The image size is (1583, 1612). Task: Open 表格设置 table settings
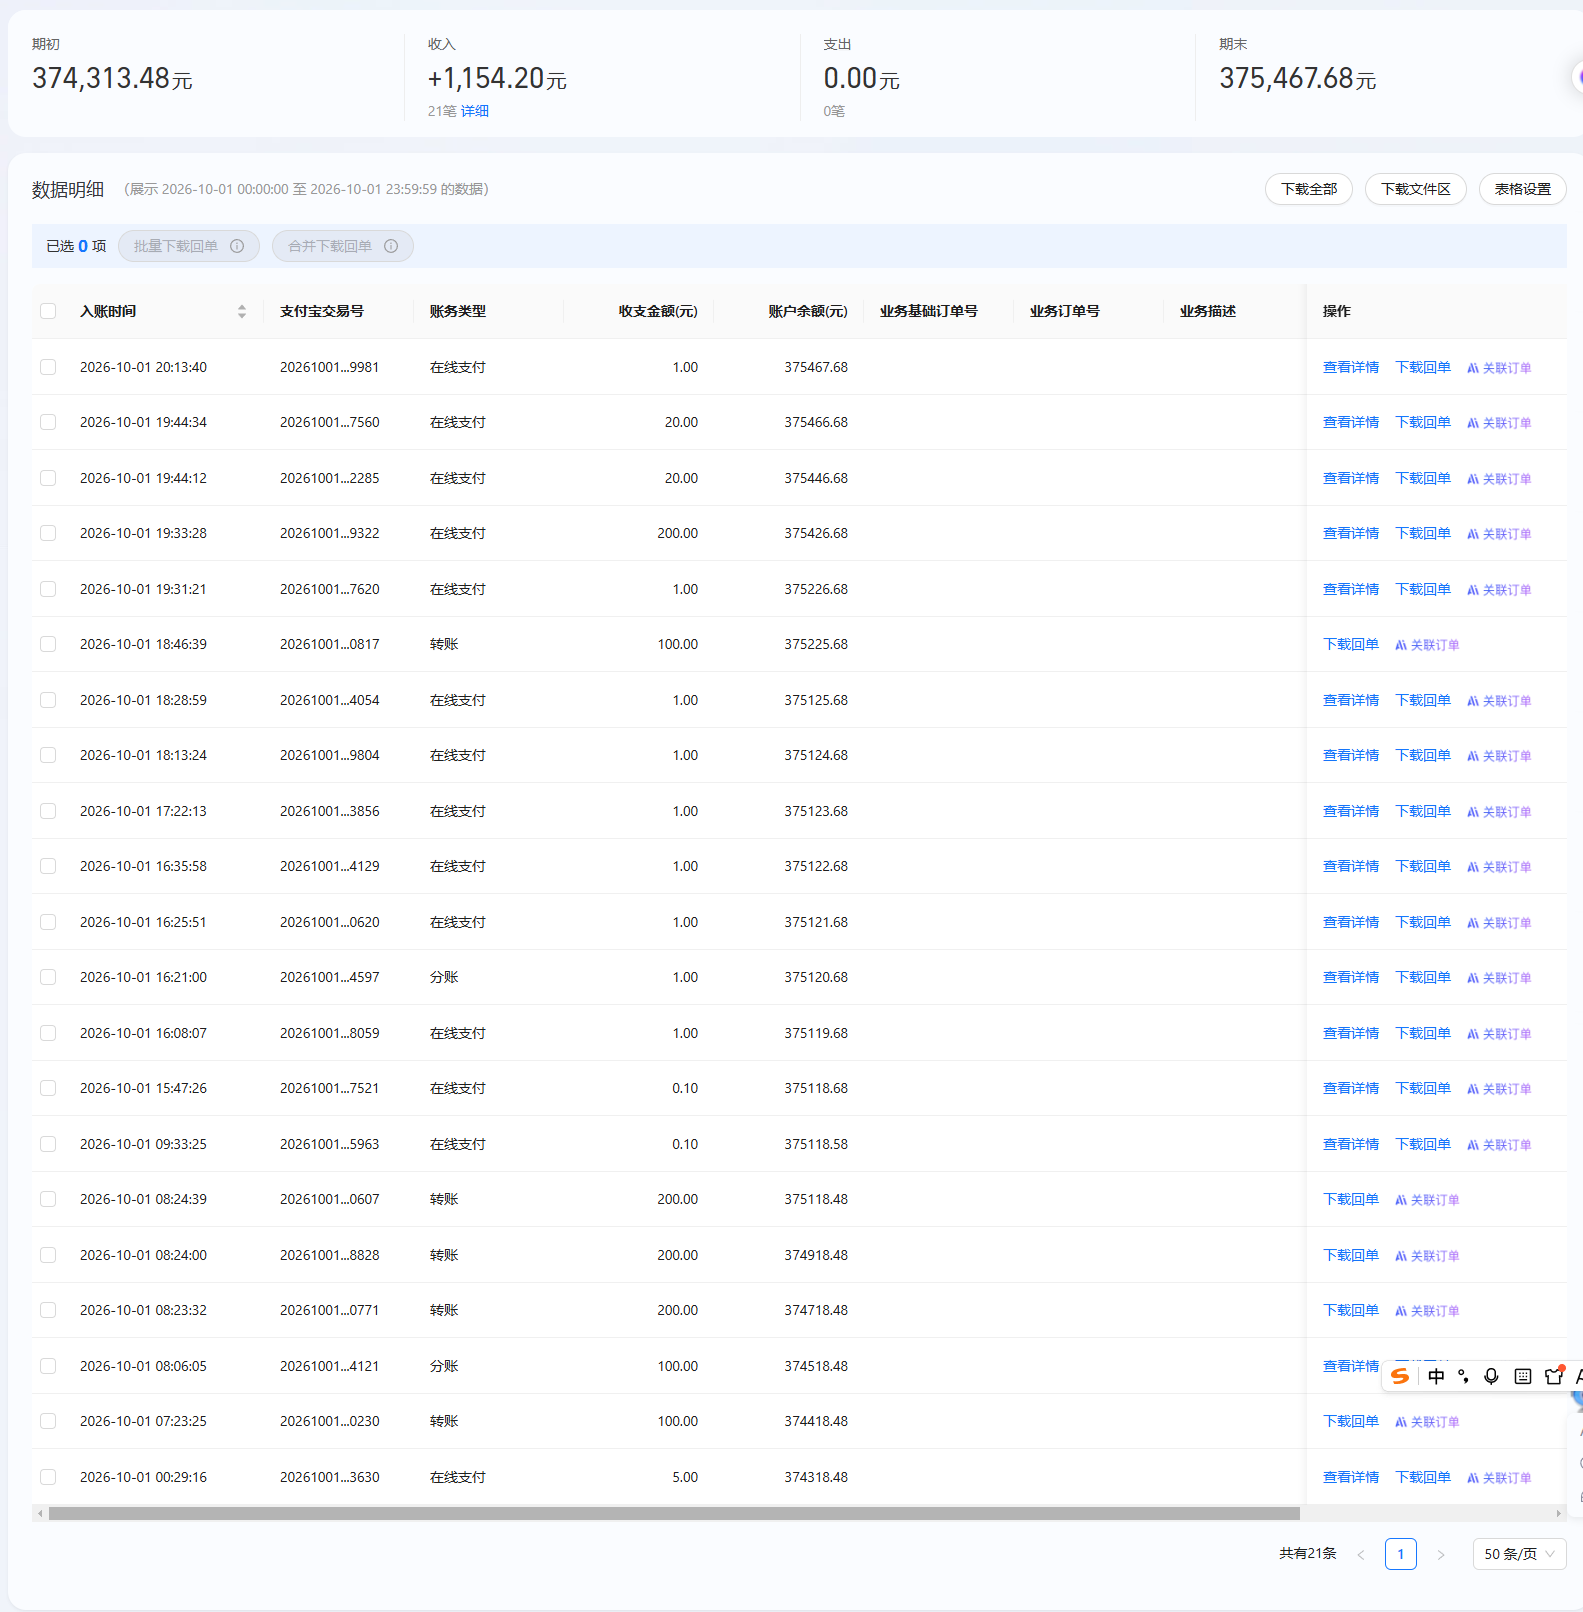1522,189
